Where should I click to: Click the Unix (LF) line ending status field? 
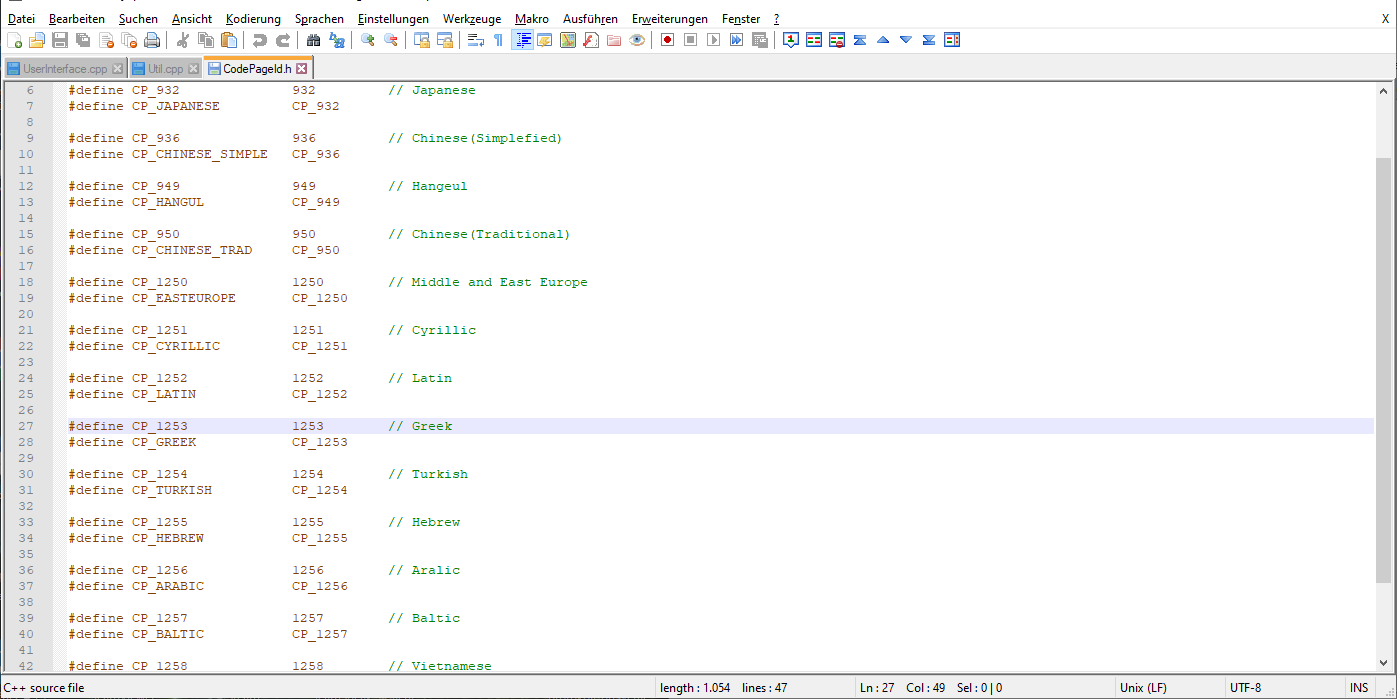[x=1169, y=688]
